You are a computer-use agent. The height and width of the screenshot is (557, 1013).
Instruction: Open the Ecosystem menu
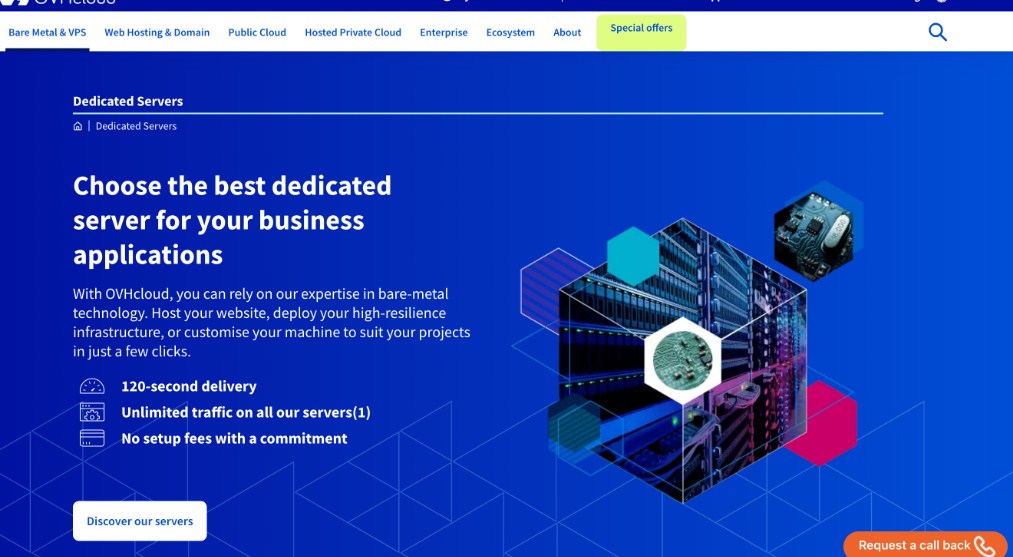[510, 32]
